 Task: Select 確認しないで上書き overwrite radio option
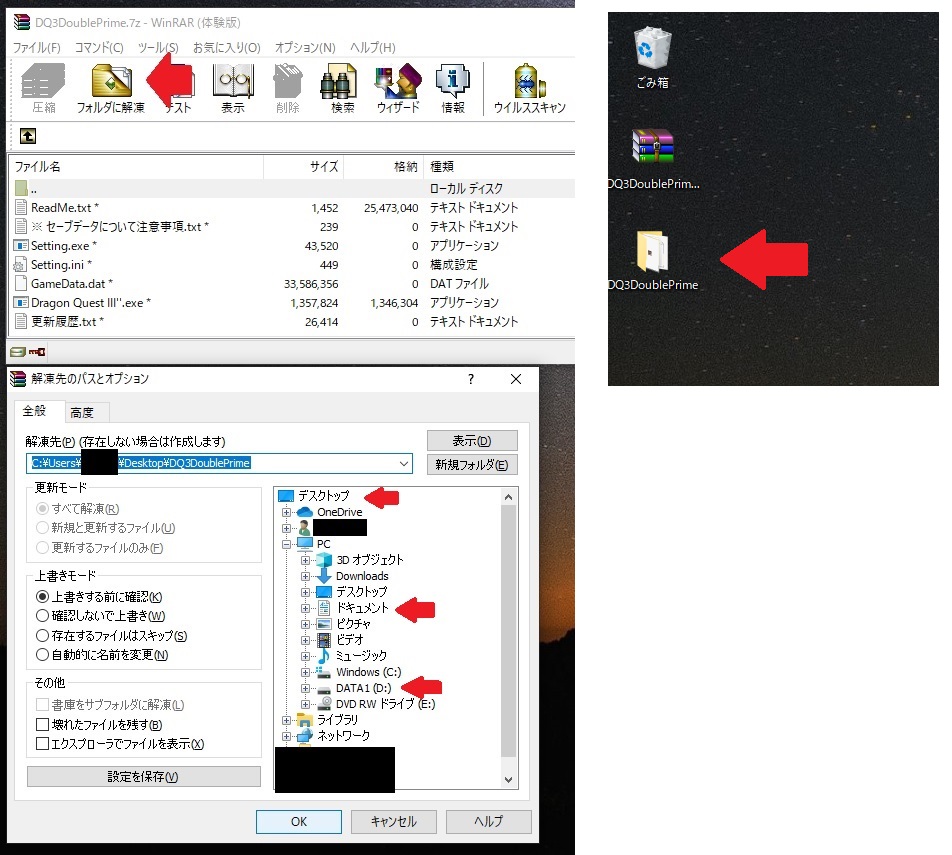(42, 616)
